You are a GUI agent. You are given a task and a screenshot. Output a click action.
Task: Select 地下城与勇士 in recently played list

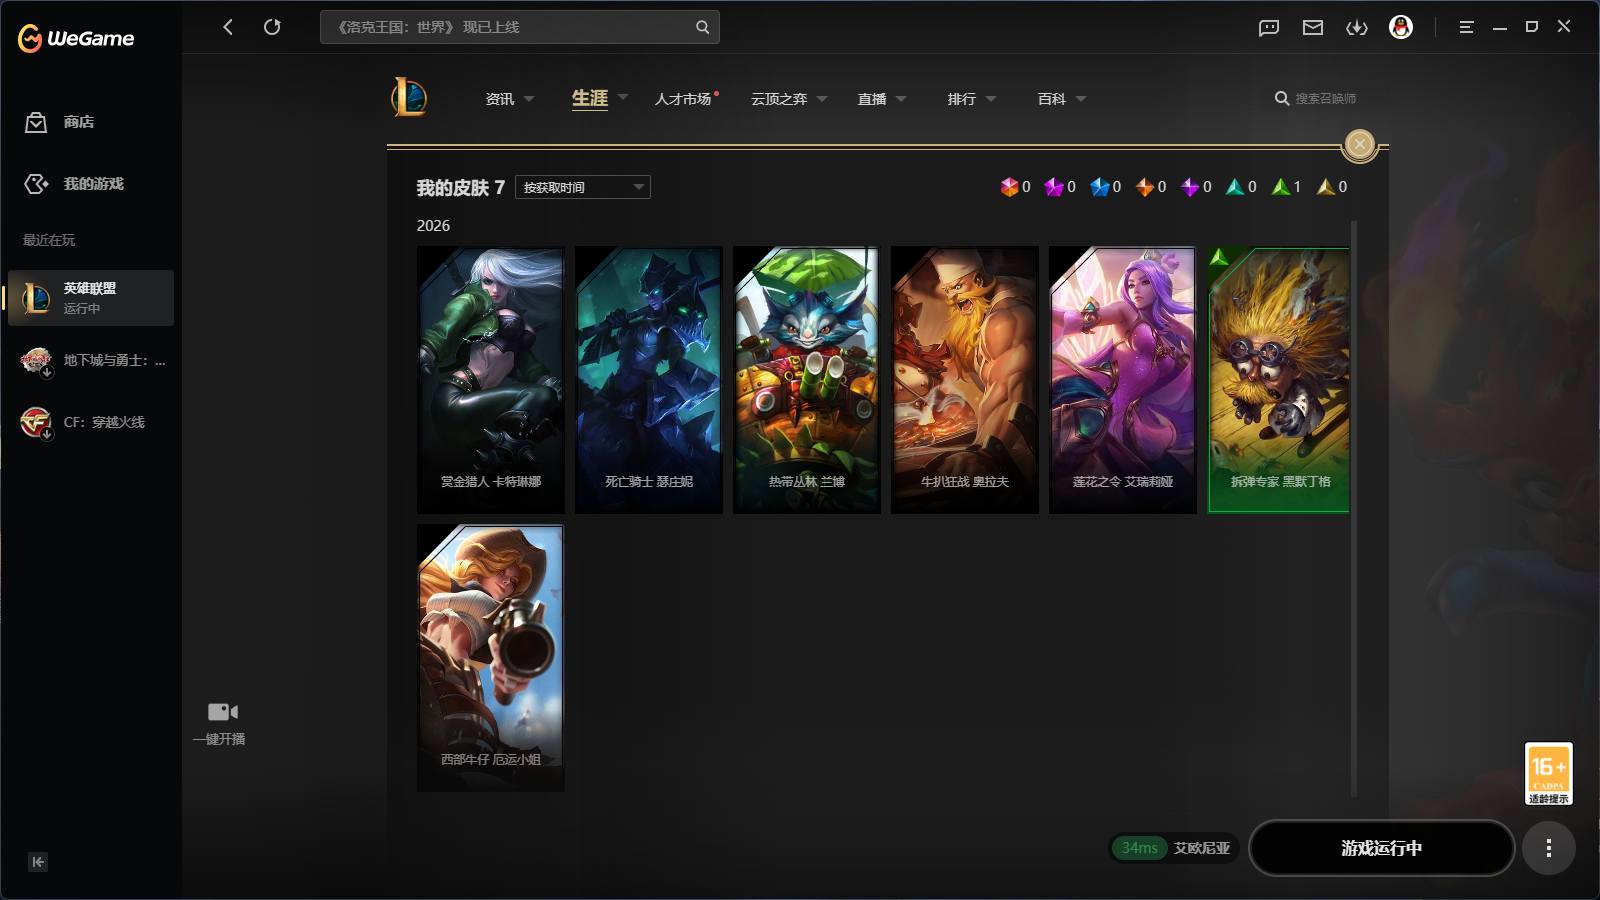click(91, 360)
